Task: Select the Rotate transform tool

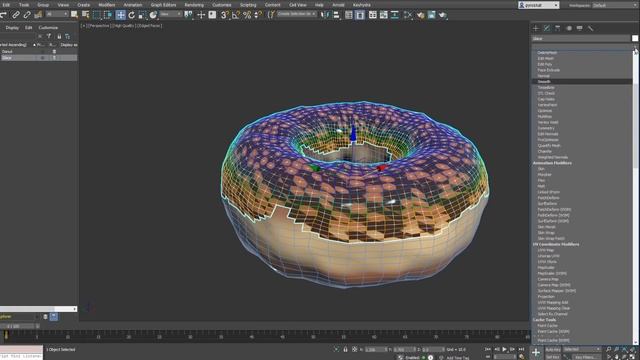Action: [x=131, y=15]
